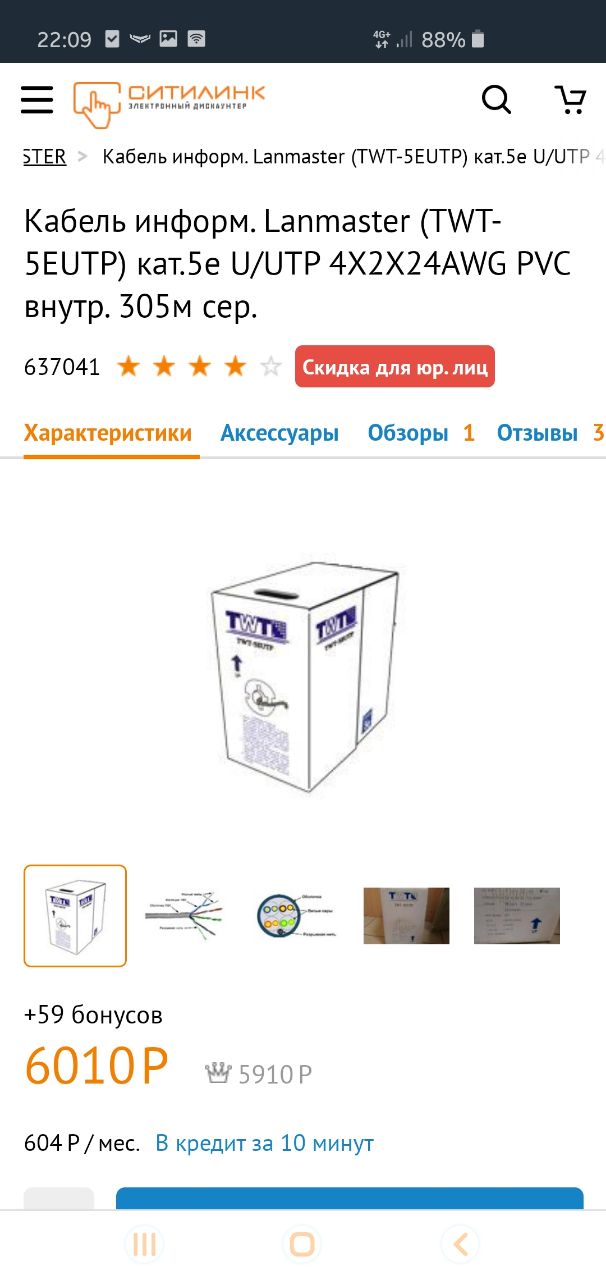Open the hamburger menu
This screenshot has width=606, height=1280.
point(37,99)
